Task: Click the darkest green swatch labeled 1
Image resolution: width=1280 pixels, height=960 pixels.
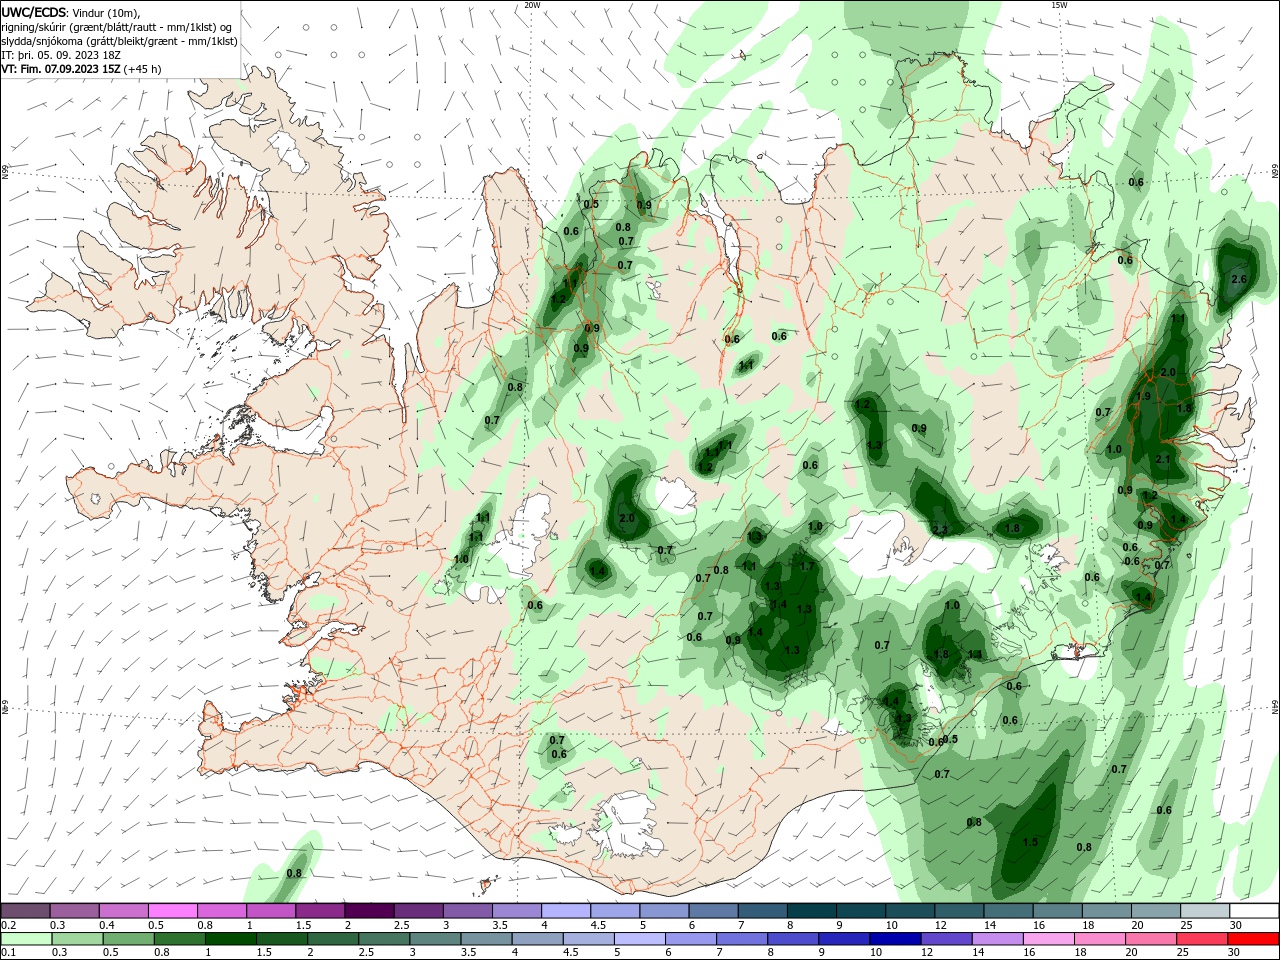Action: (x=232, y=939)
